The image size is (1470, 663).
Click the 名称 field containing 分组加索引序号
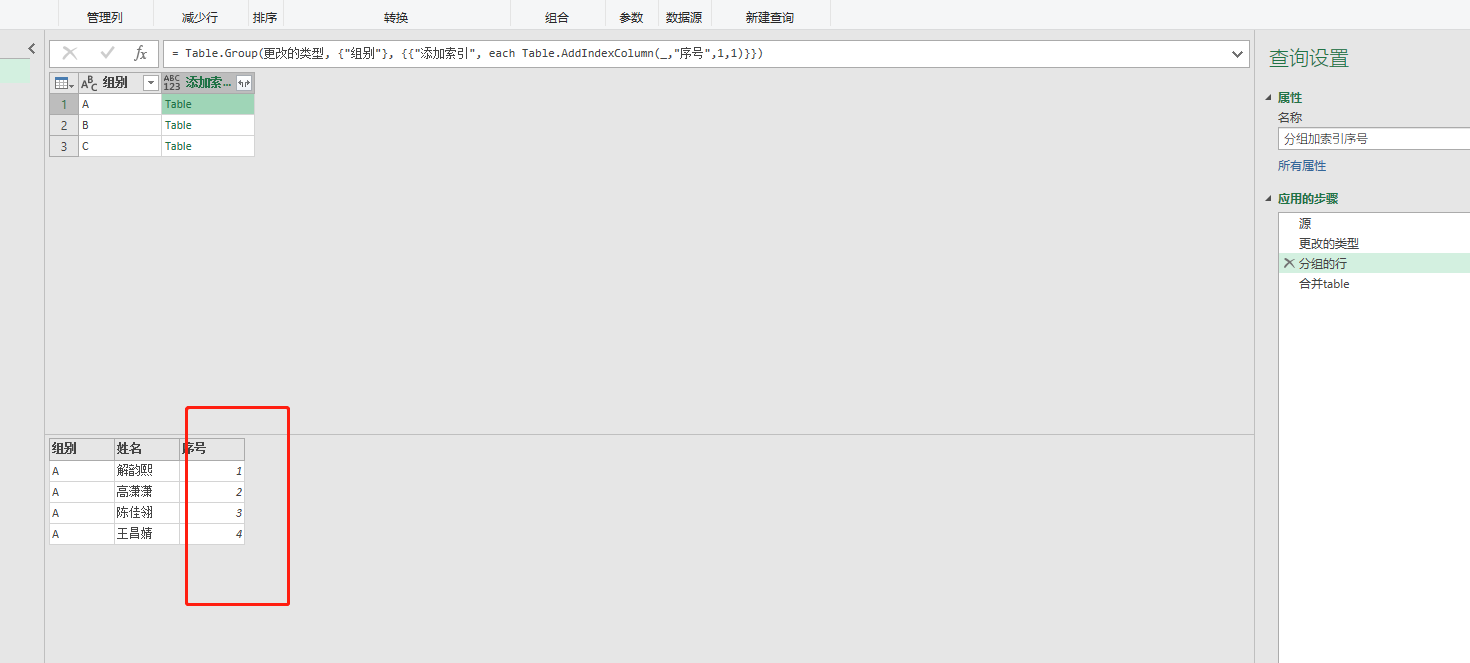1374,139
